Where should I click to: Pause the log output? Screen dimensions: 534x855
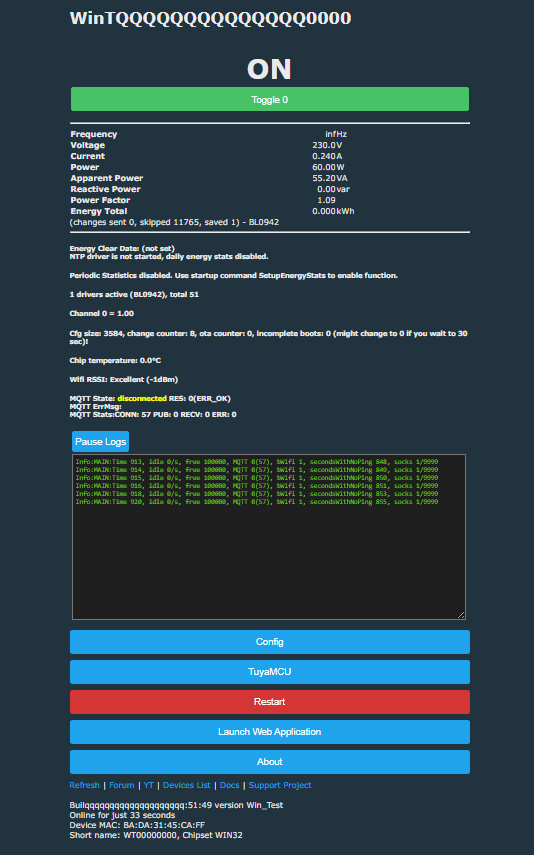100,442
